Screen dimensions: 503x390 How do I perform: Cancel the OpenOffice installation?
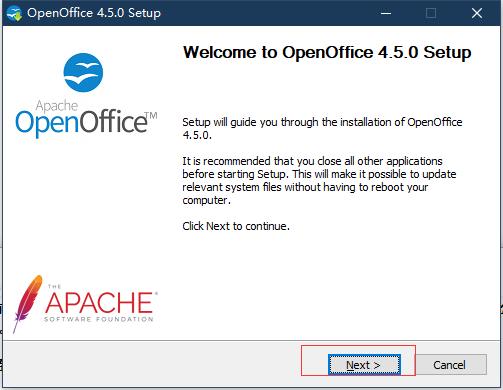(449, 365)
